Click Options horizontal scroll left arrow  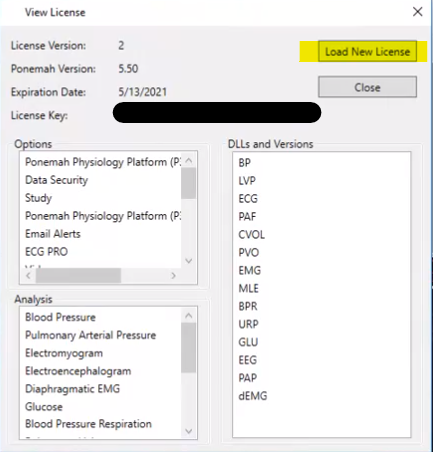tap(28, 276)
